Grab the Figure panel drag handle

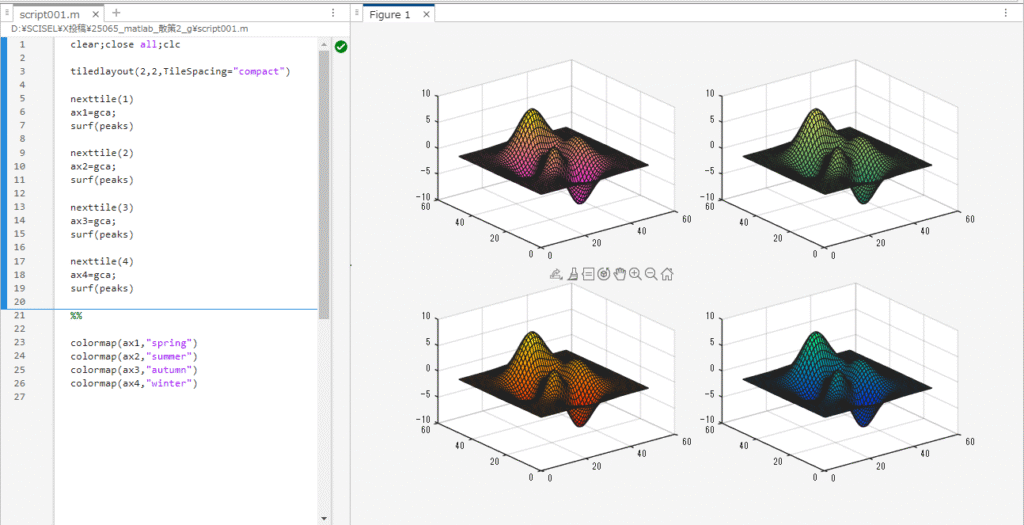point(357,13)
